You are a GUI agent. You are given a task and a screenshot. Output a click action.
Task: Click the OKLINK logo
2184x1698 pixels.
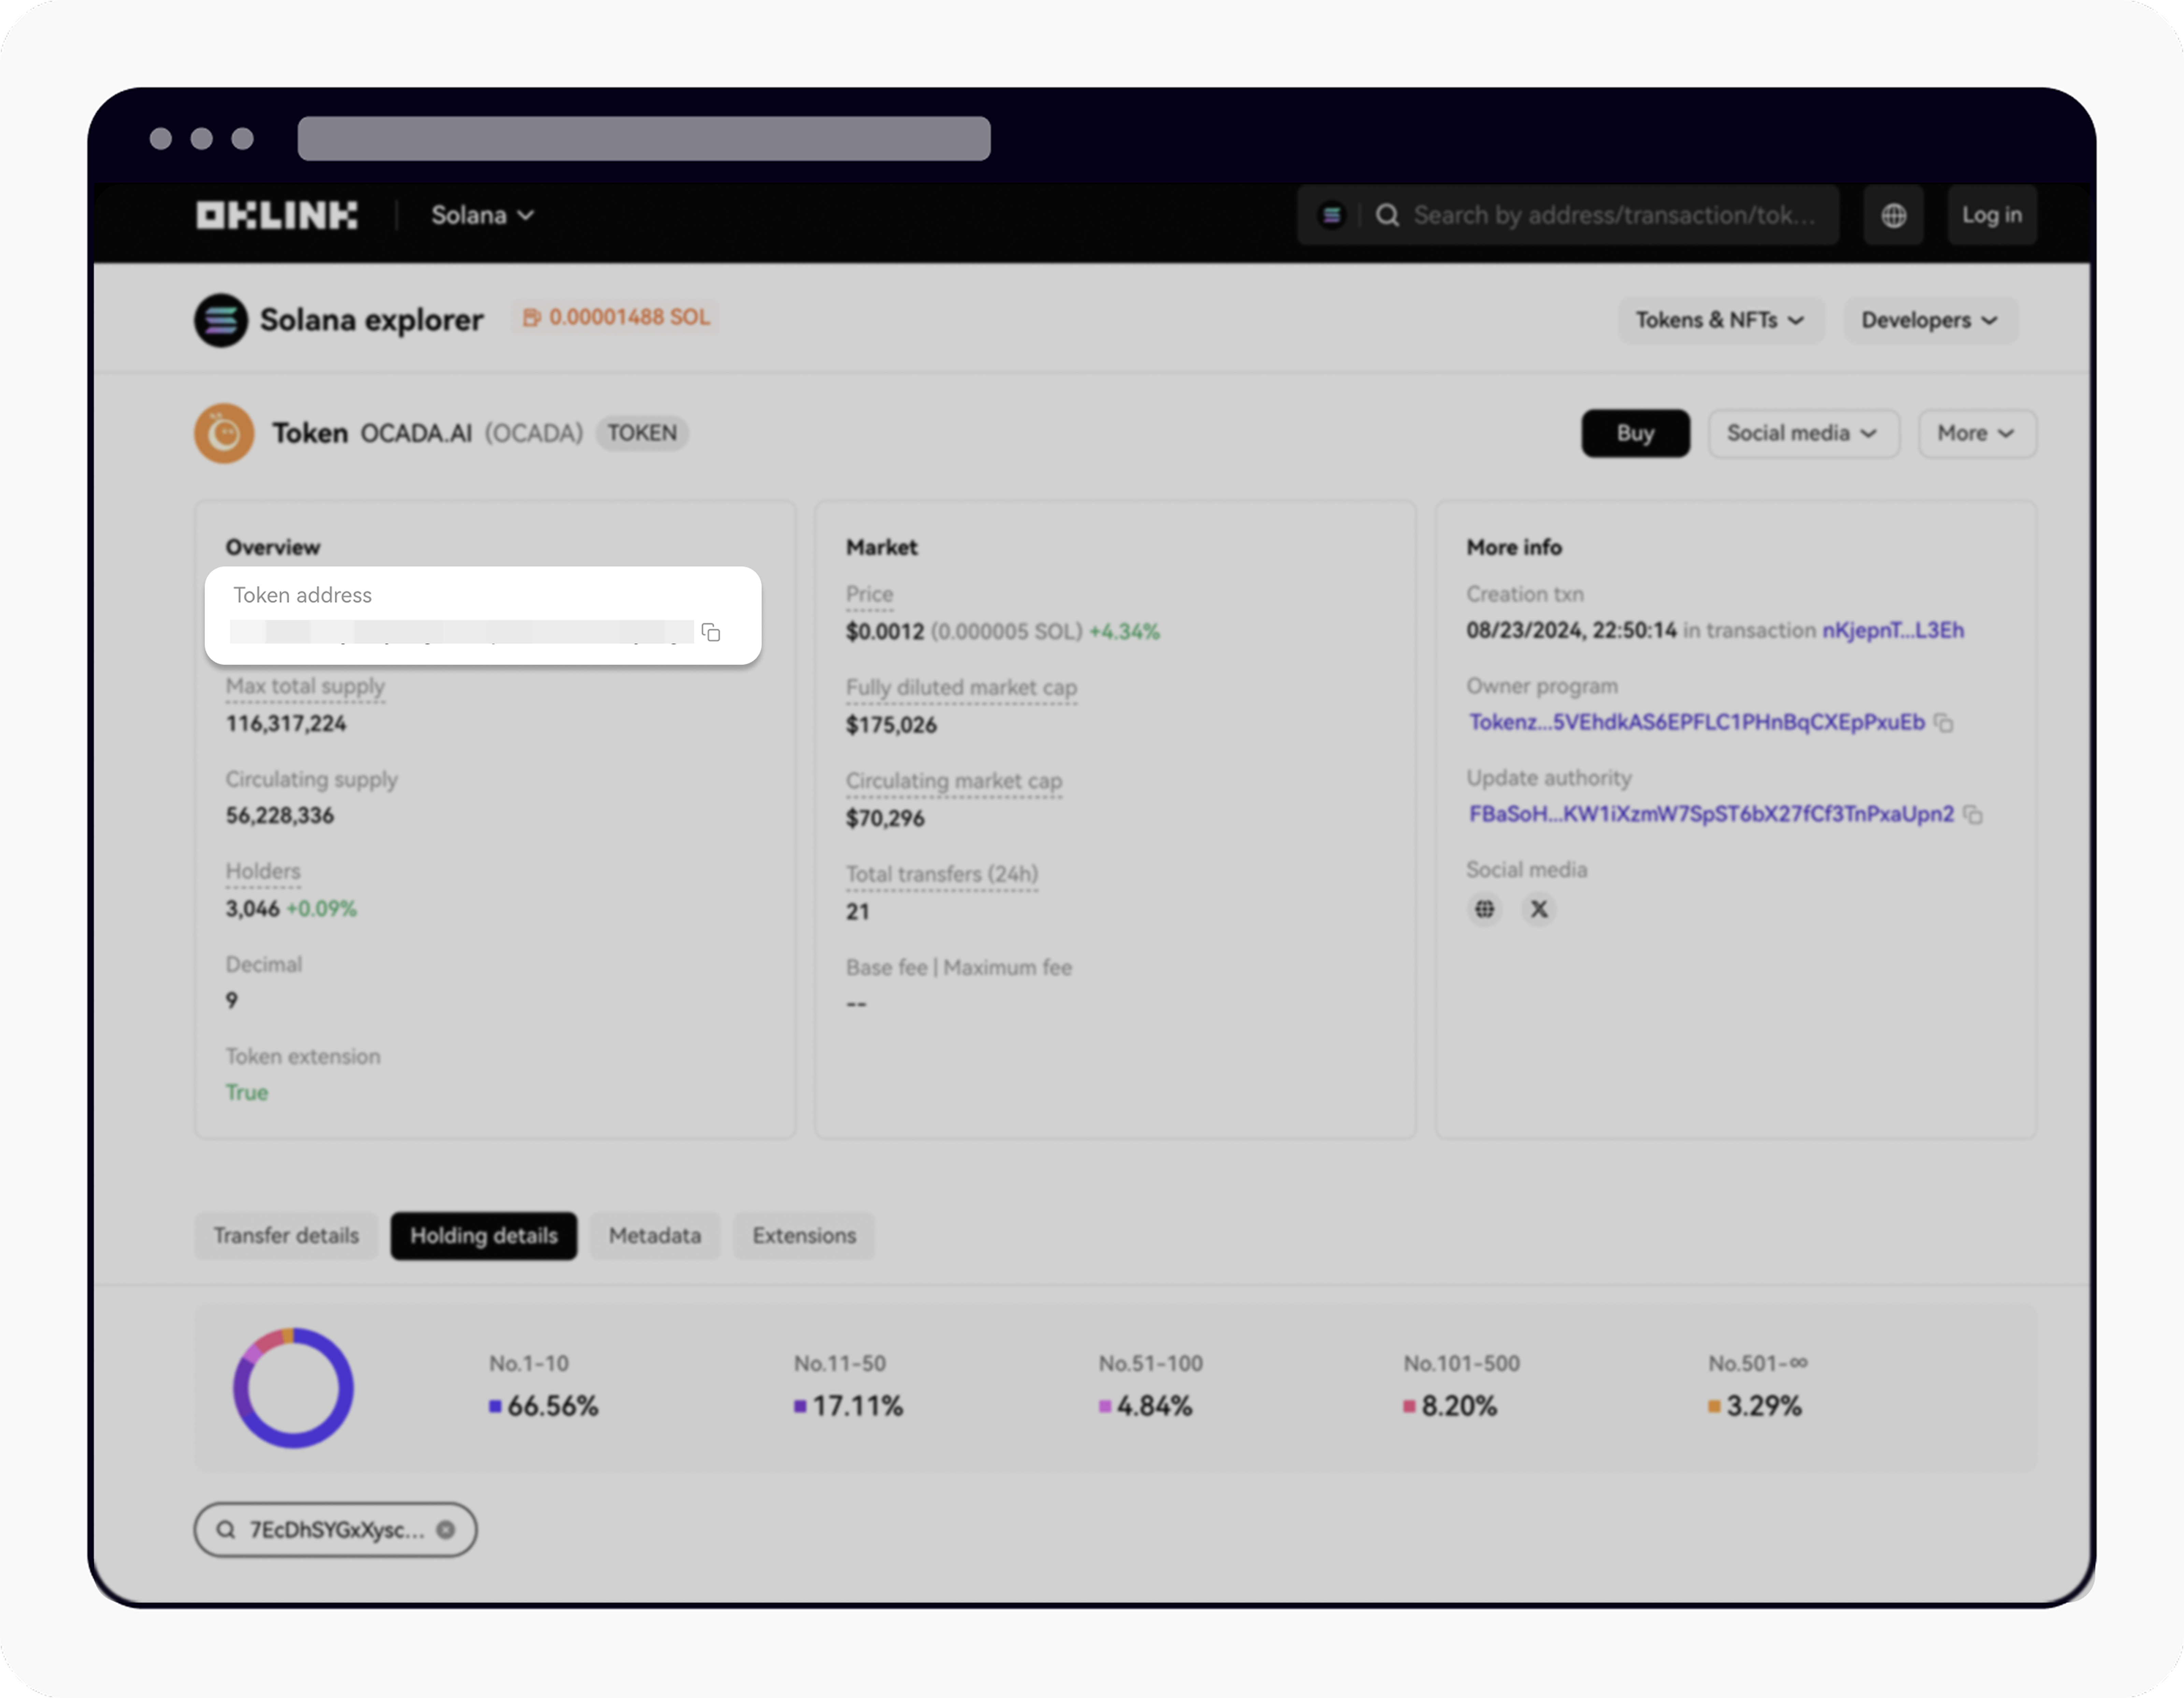[276, 215]
